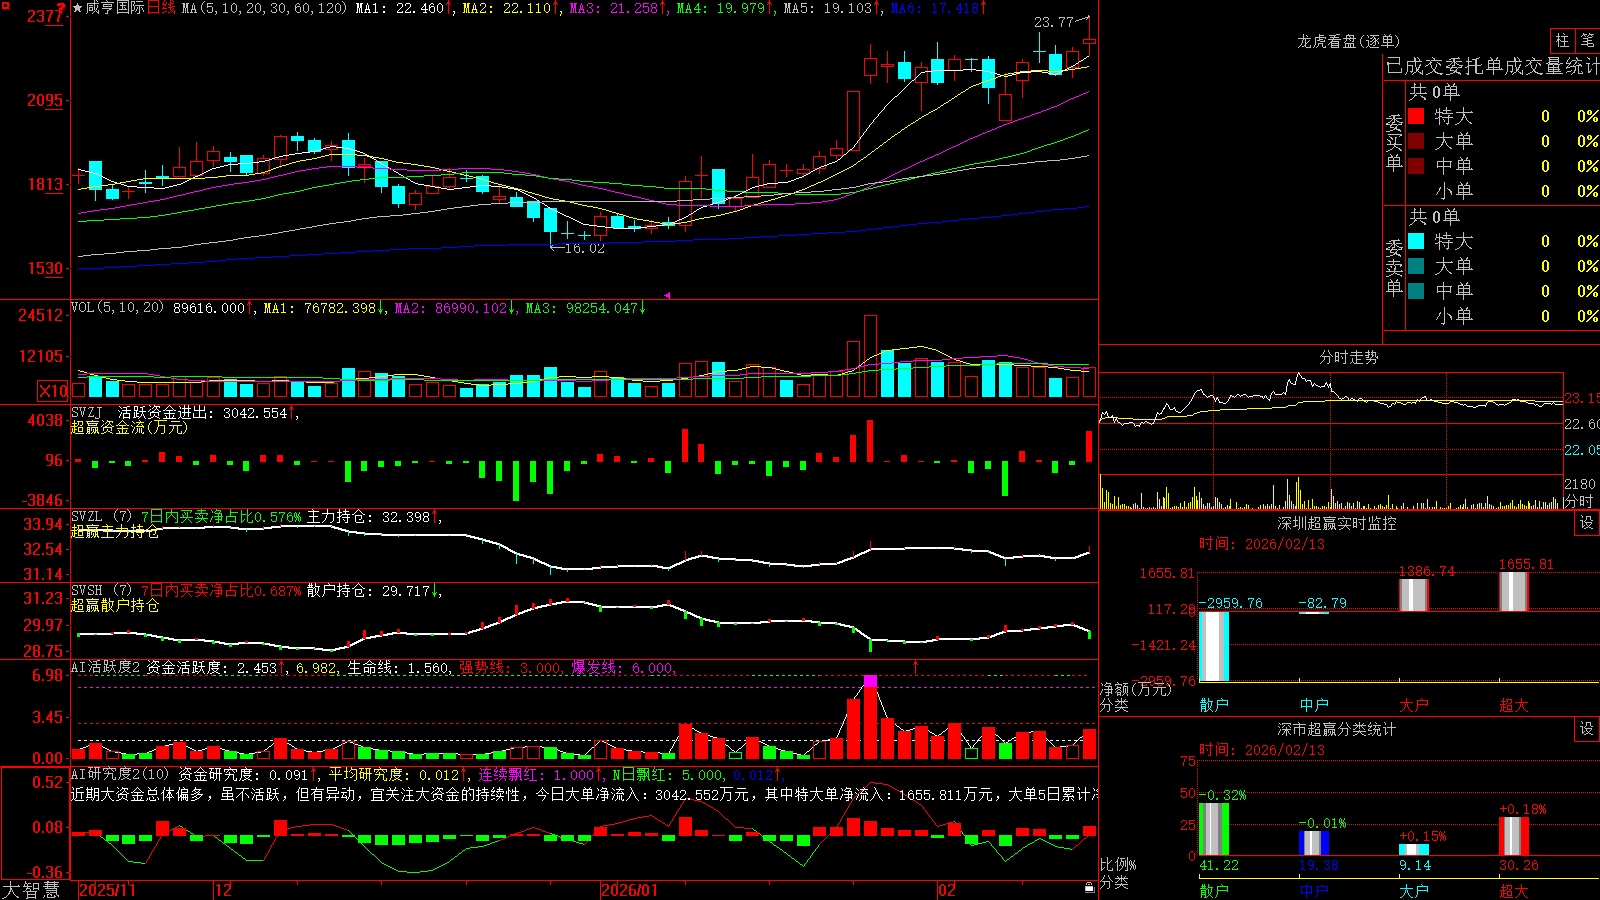Image resolution: width=1600 pixels, height=900 pixels.
Task: Click the 大户 bar in 深圳超赢实时监控 chart
Action: click(x=1414, y=594)
